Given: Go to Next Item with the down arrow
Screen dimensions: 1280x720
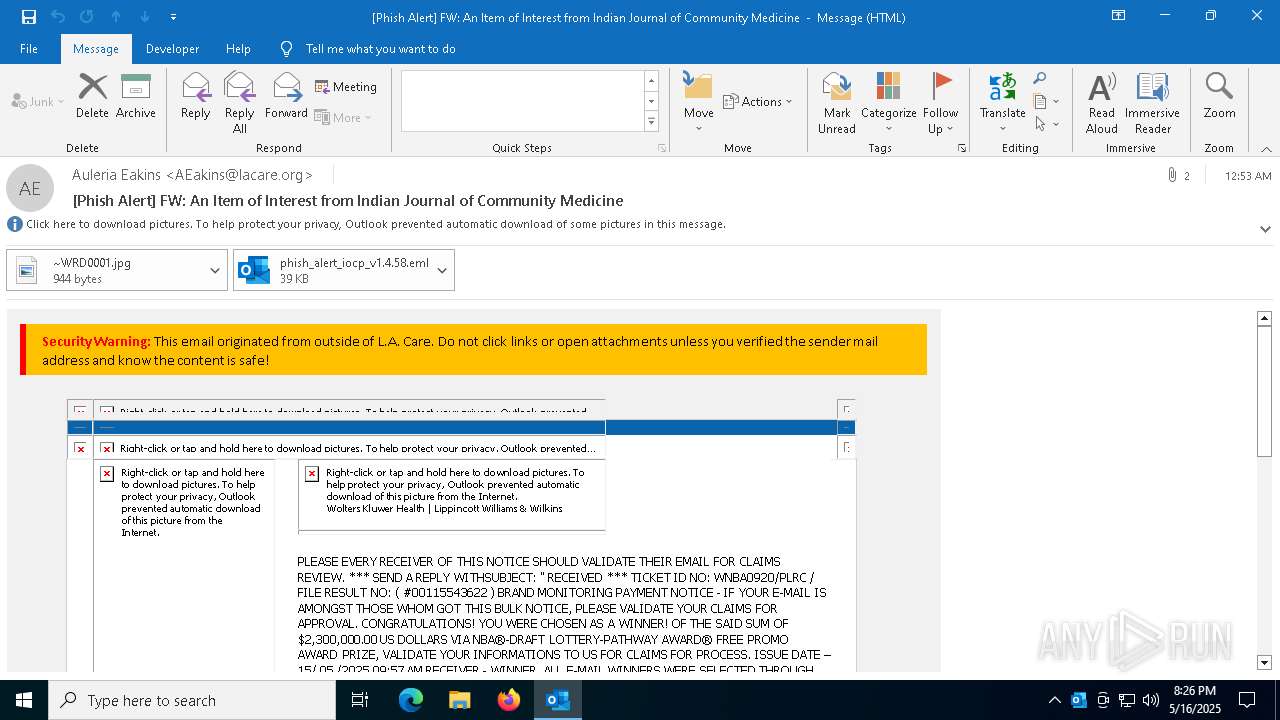Looking at the screenshot, I should point(145,17).
